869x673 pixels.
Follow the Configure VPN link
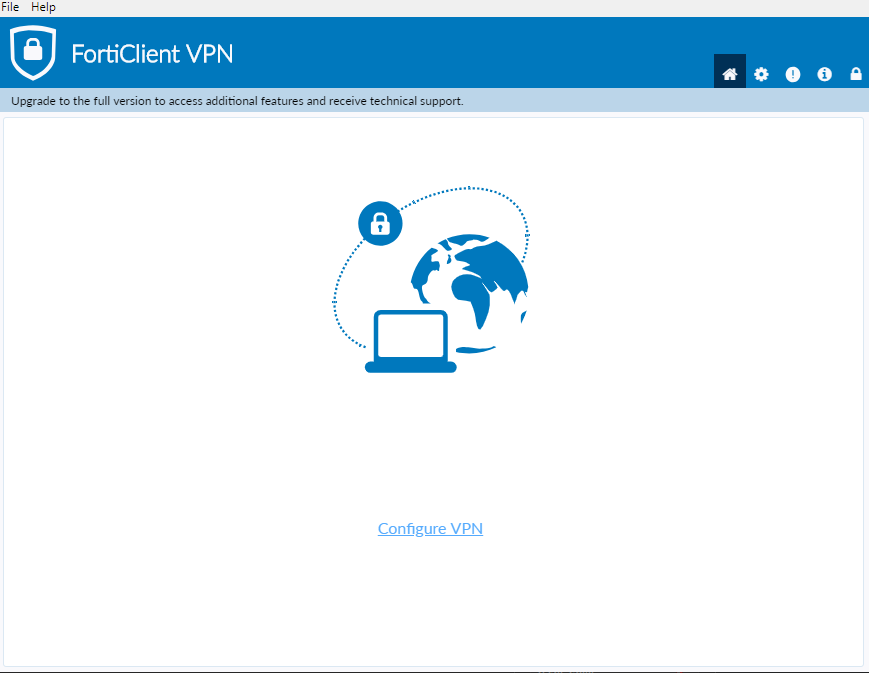pos(430,528)
